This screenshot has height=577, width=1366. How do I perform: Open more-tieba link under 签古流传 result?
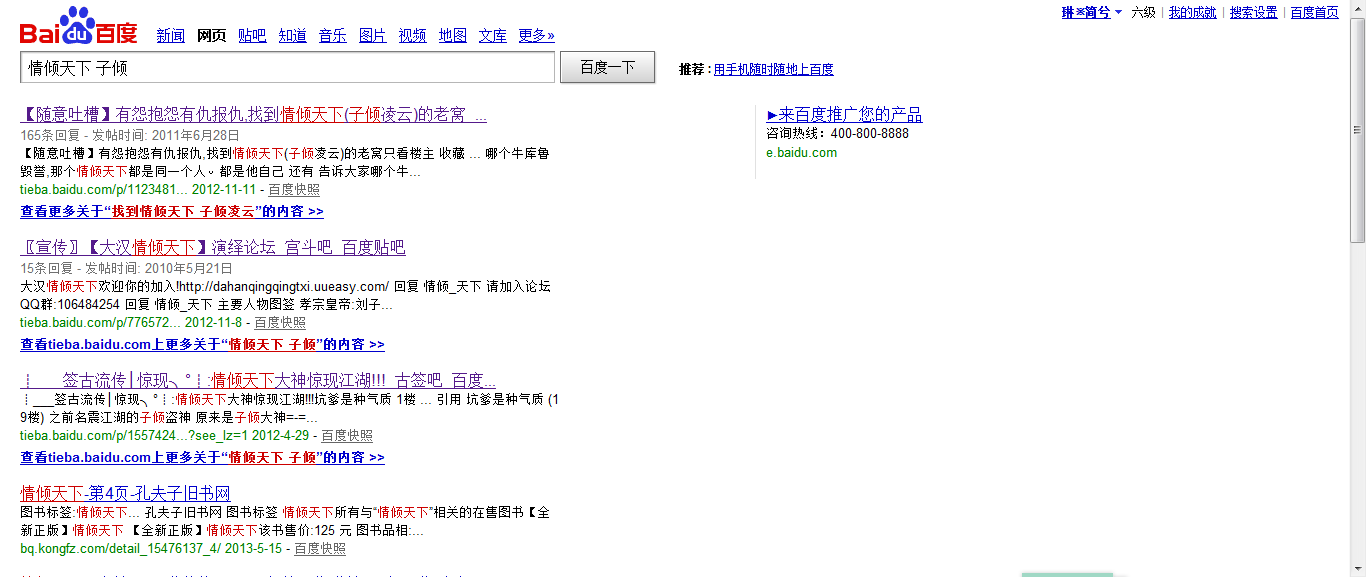(202, 458)
